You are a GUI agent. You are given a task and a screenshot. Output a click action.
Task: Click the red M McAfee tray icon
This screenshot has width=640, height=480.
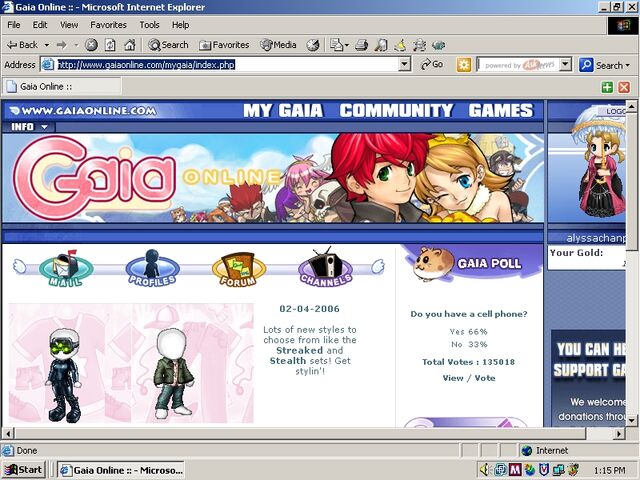pyautogui.click(x=515, y=470)
